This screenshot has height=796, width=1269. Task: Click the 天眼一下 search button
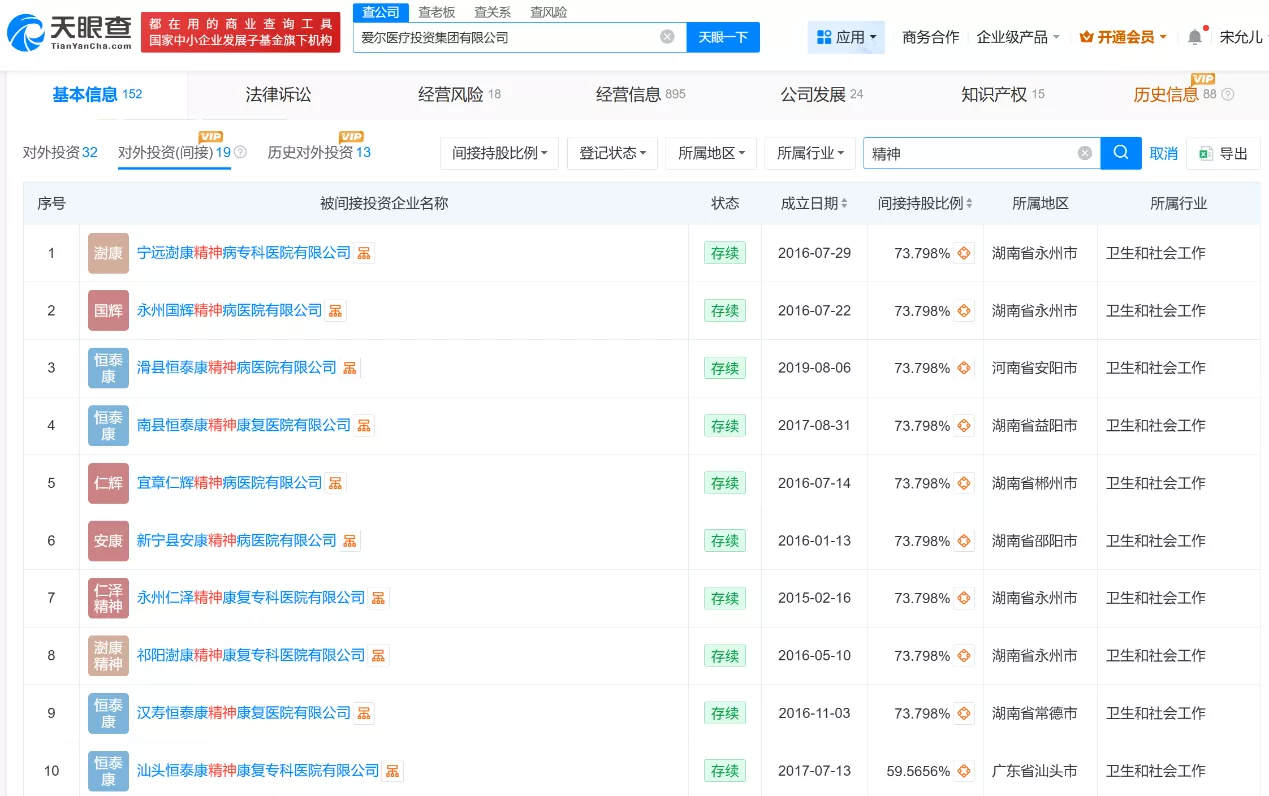tap(723, 37)
